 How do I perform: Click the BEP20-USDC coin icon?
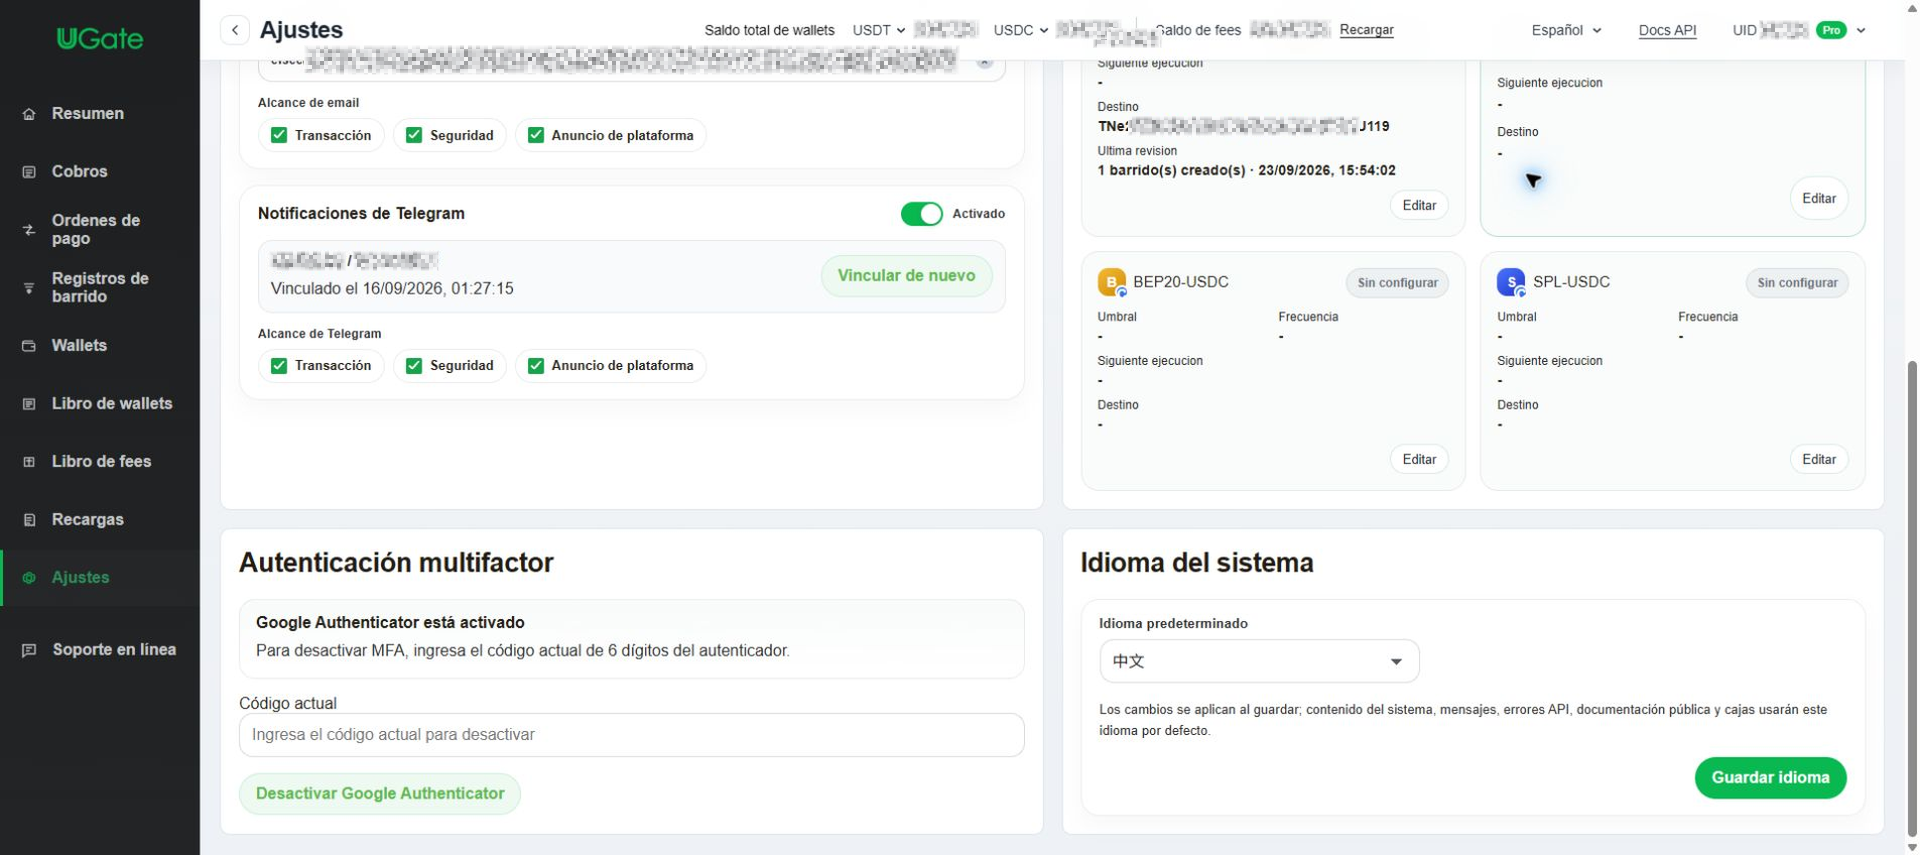point(1112,283)
